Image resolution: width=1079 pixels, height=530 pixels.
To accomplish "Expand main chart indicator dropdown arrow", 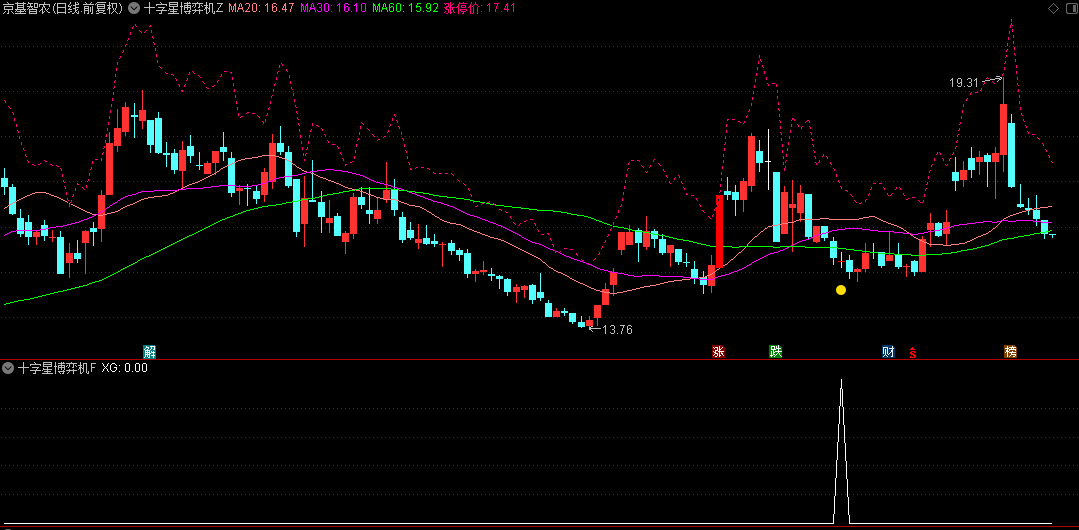I will 133,8.
